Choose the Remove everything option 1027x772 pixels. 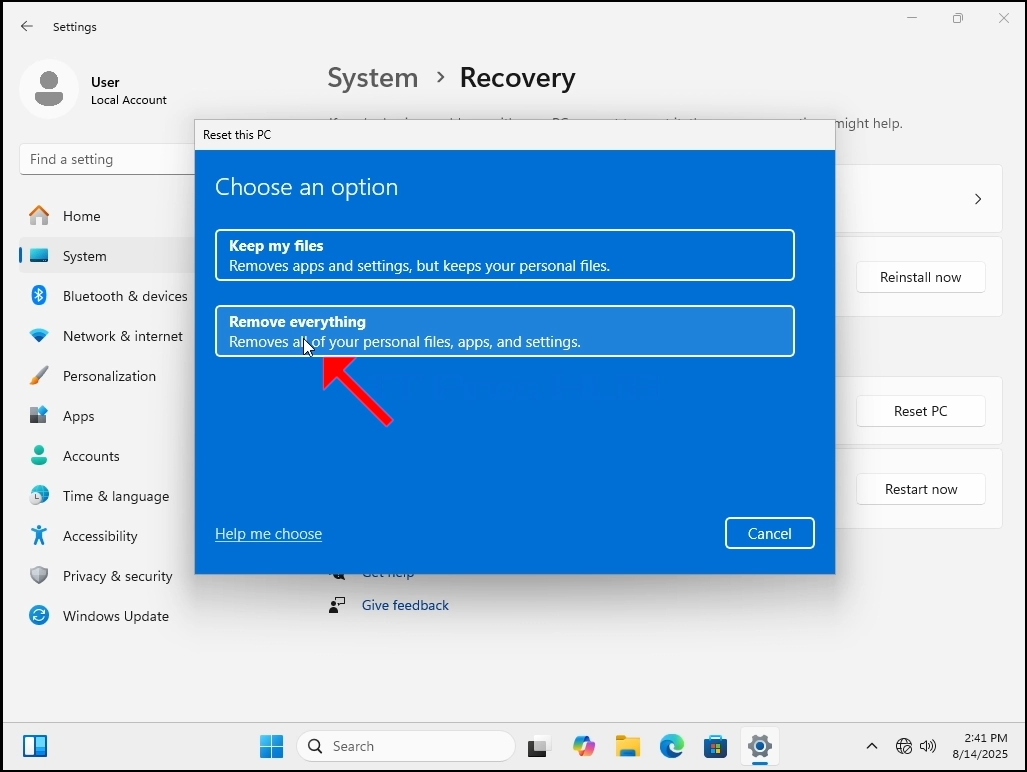pos(504,331)
